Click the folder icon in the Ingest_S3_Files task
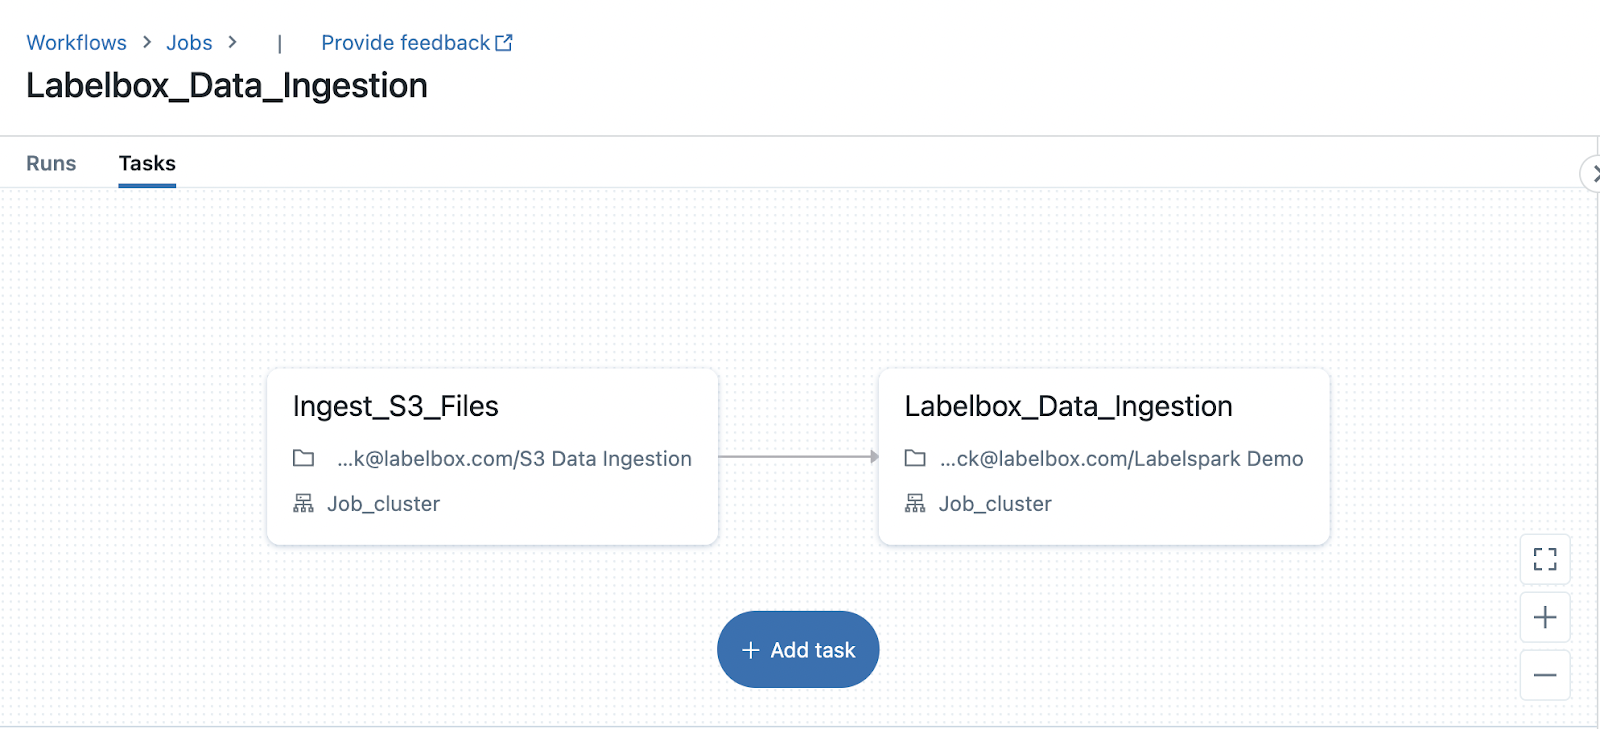 point(303,459)
